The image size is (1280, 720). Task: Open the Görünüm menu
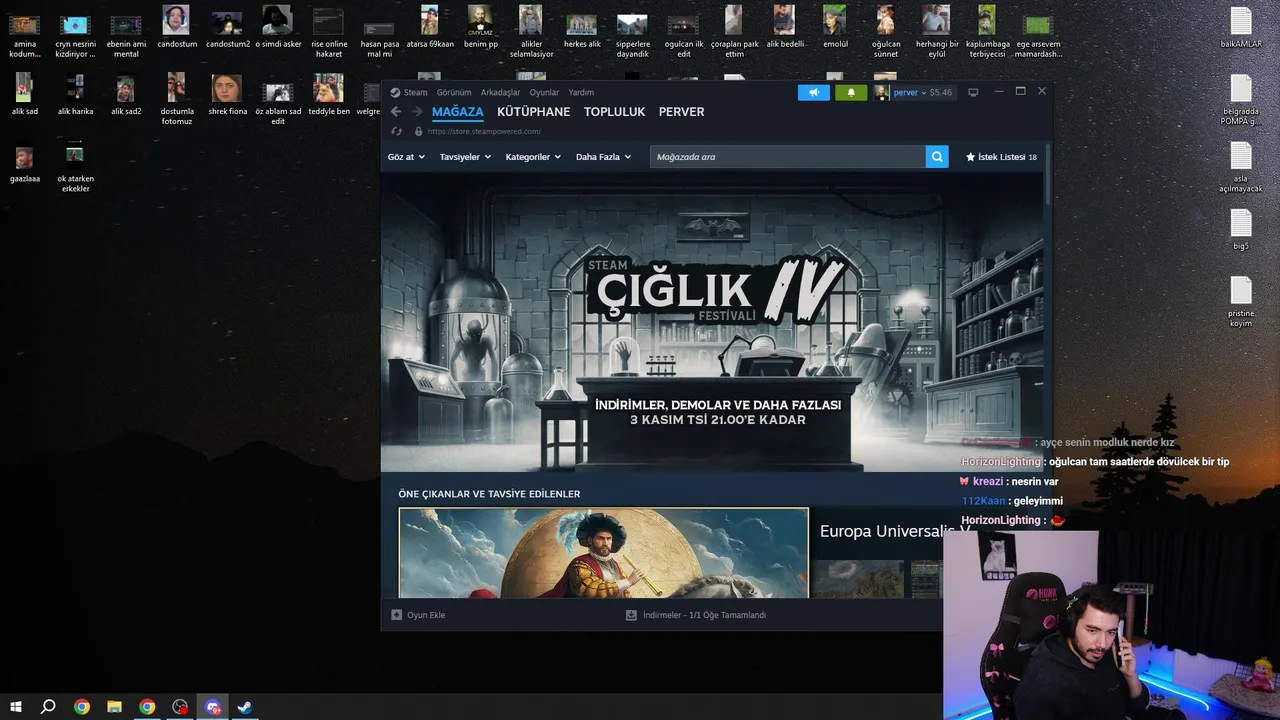coord(454,92)
